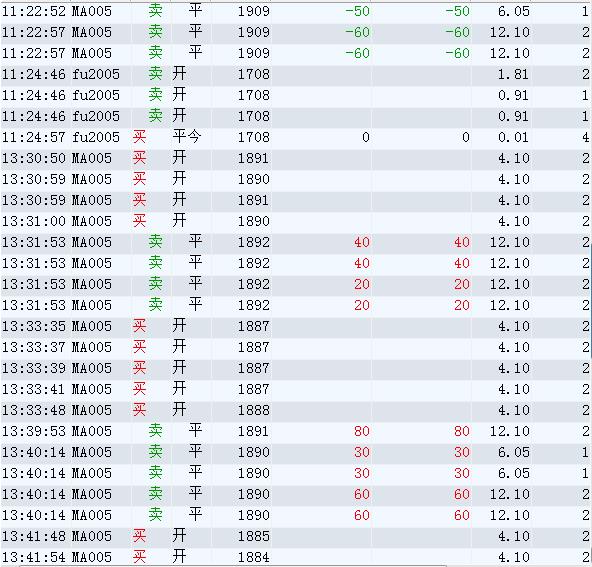Image resolution: width=592 pixels, height=567 pixels.
Task: Click the 1.81 fee cell
Action: pos(513,74)
